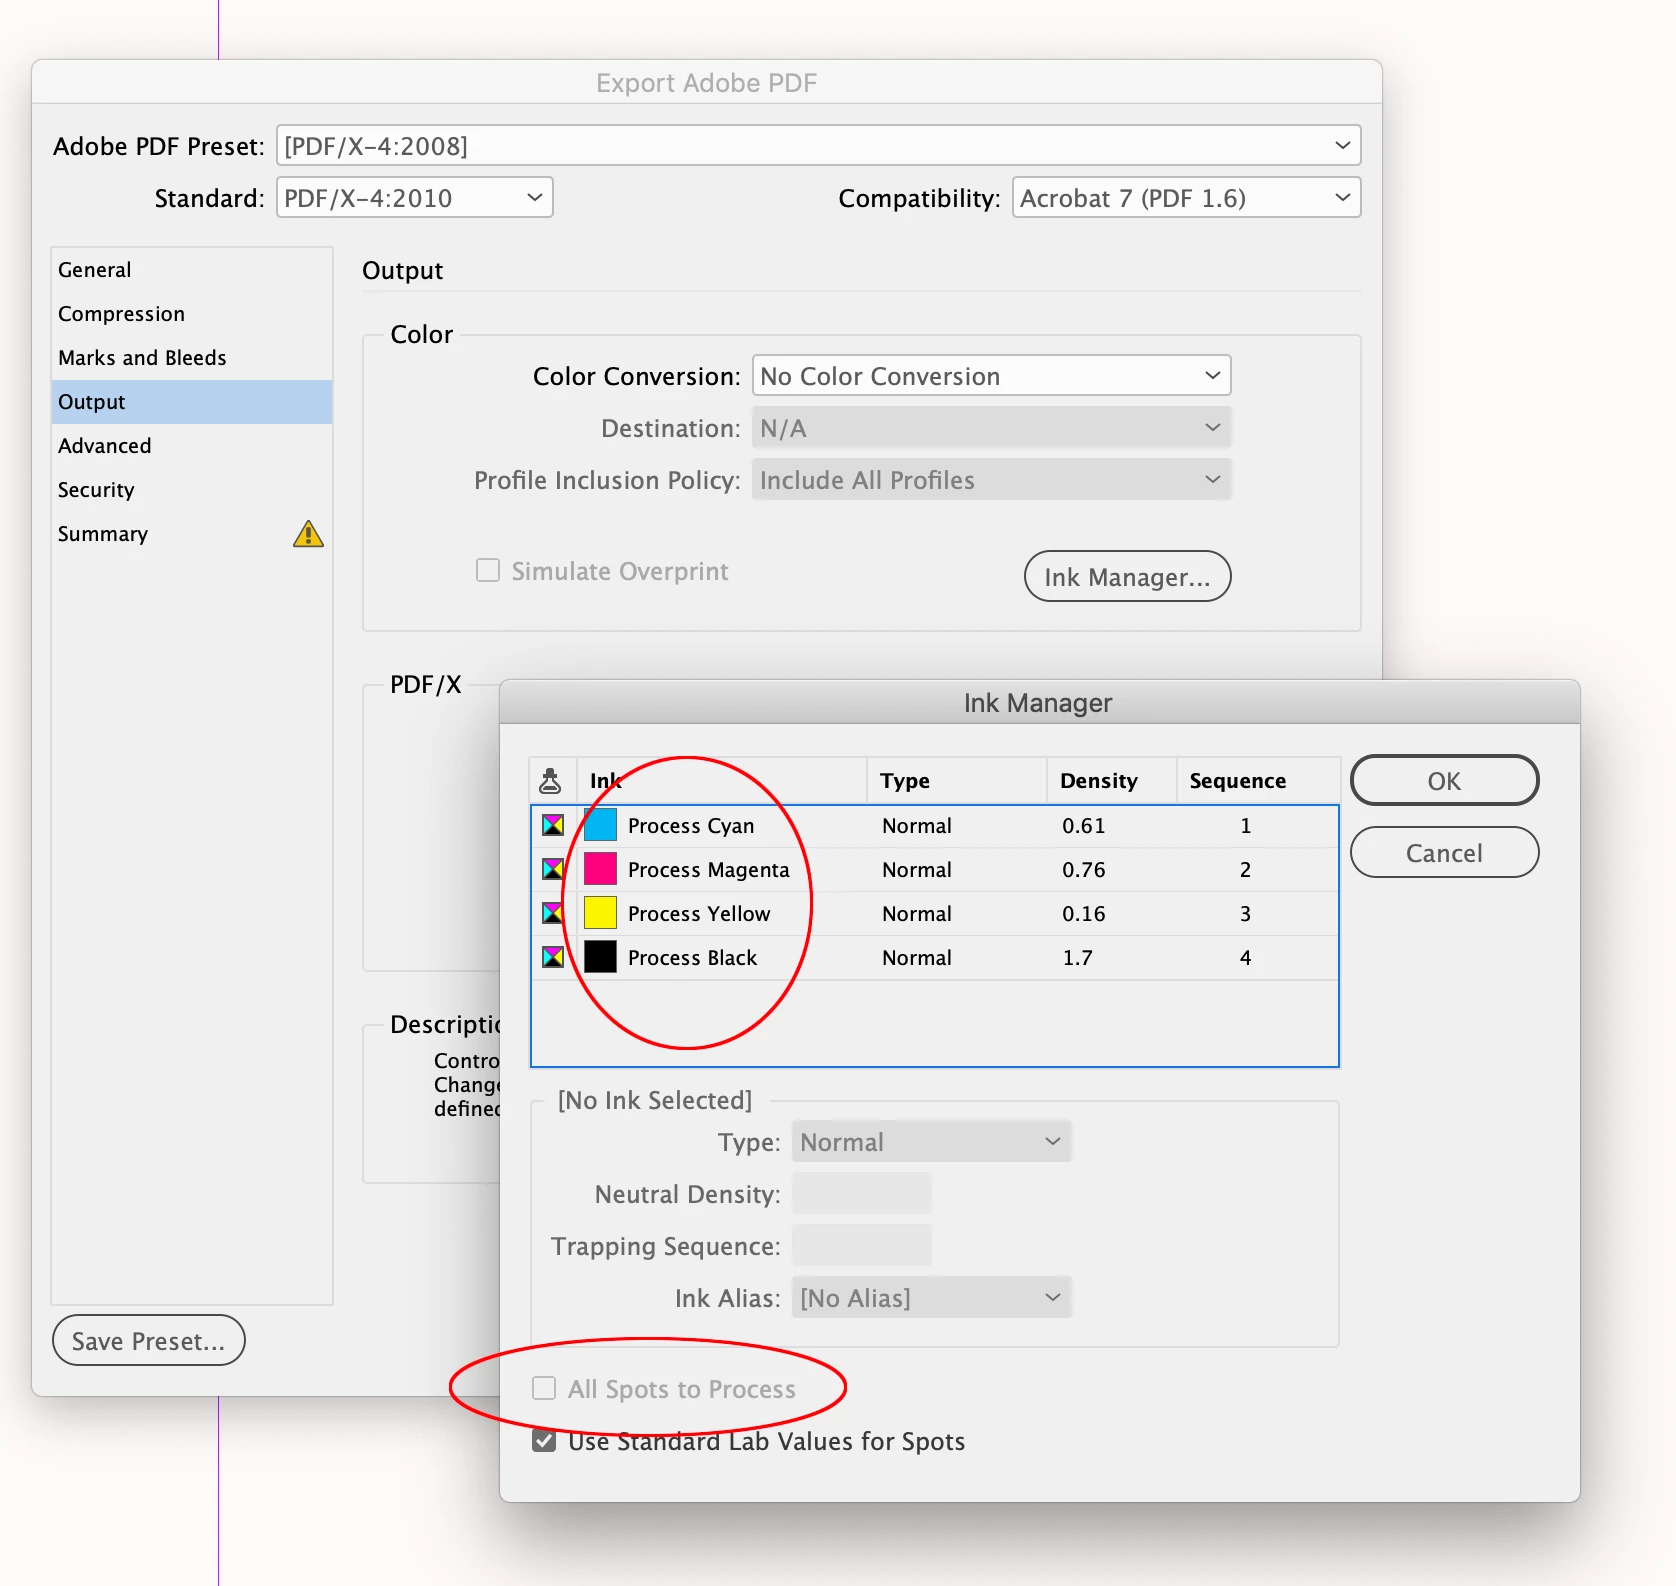
Task: Click the Sequence column header
Action: [x=1258, y=780]
